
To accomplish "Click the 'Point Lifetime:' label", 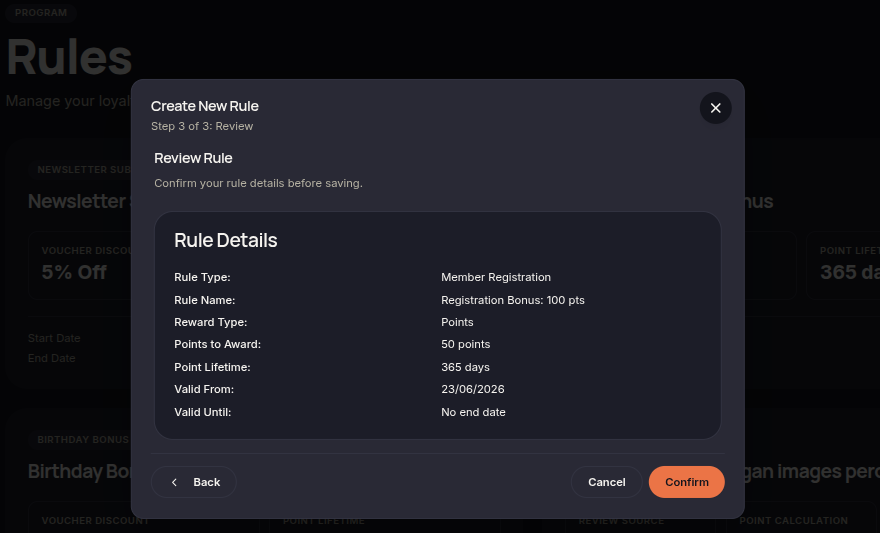I will click(212, 367).
